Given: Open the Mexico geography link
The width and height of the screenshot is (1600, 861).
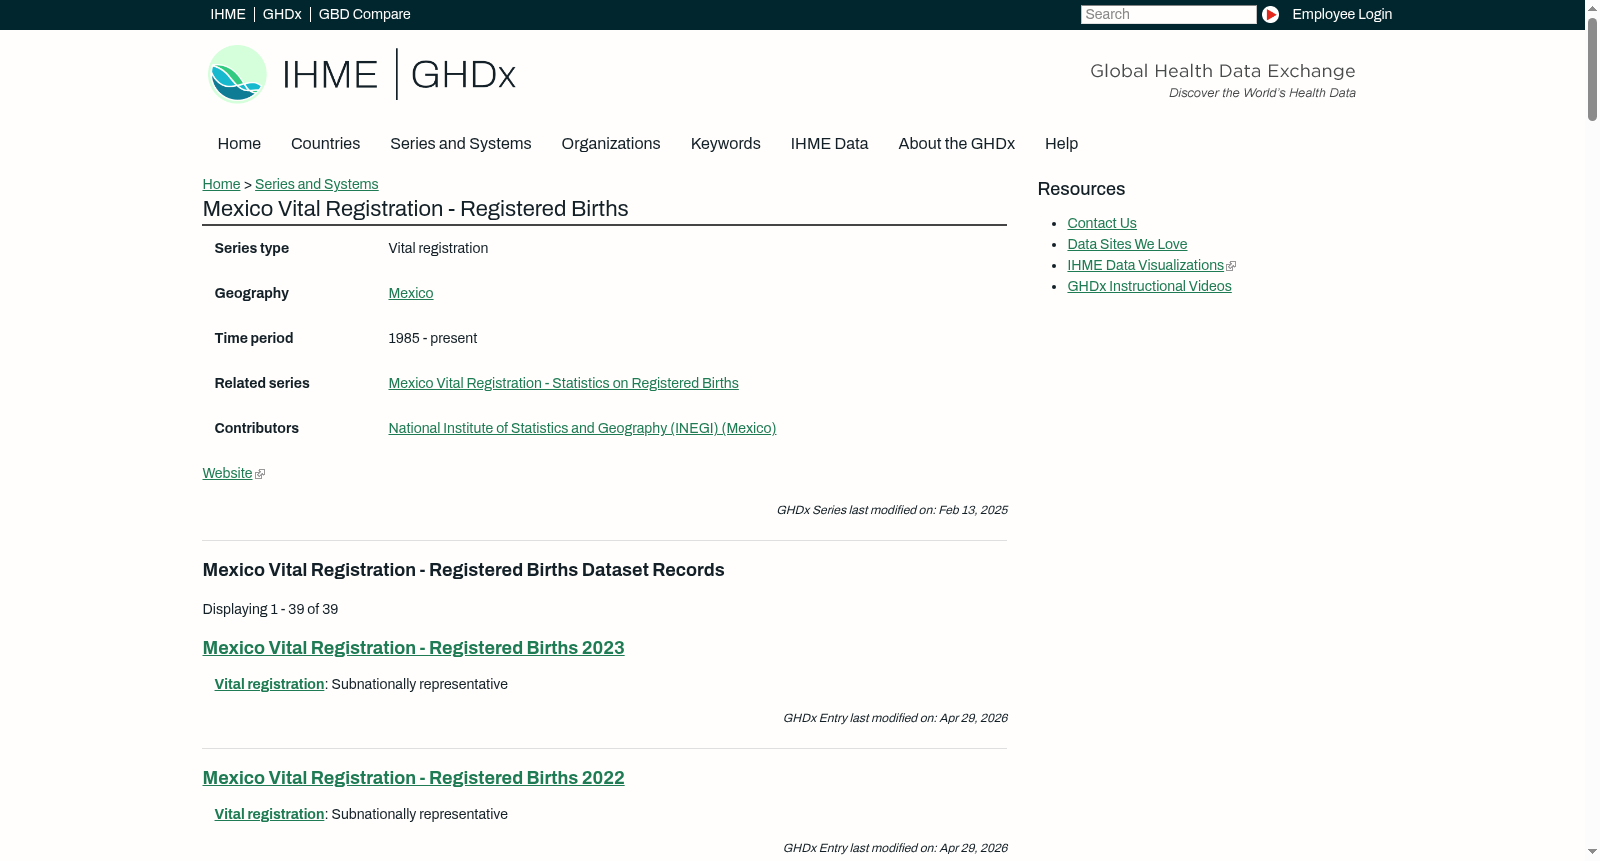Looking at the screenshot, I should coord(411,293).
